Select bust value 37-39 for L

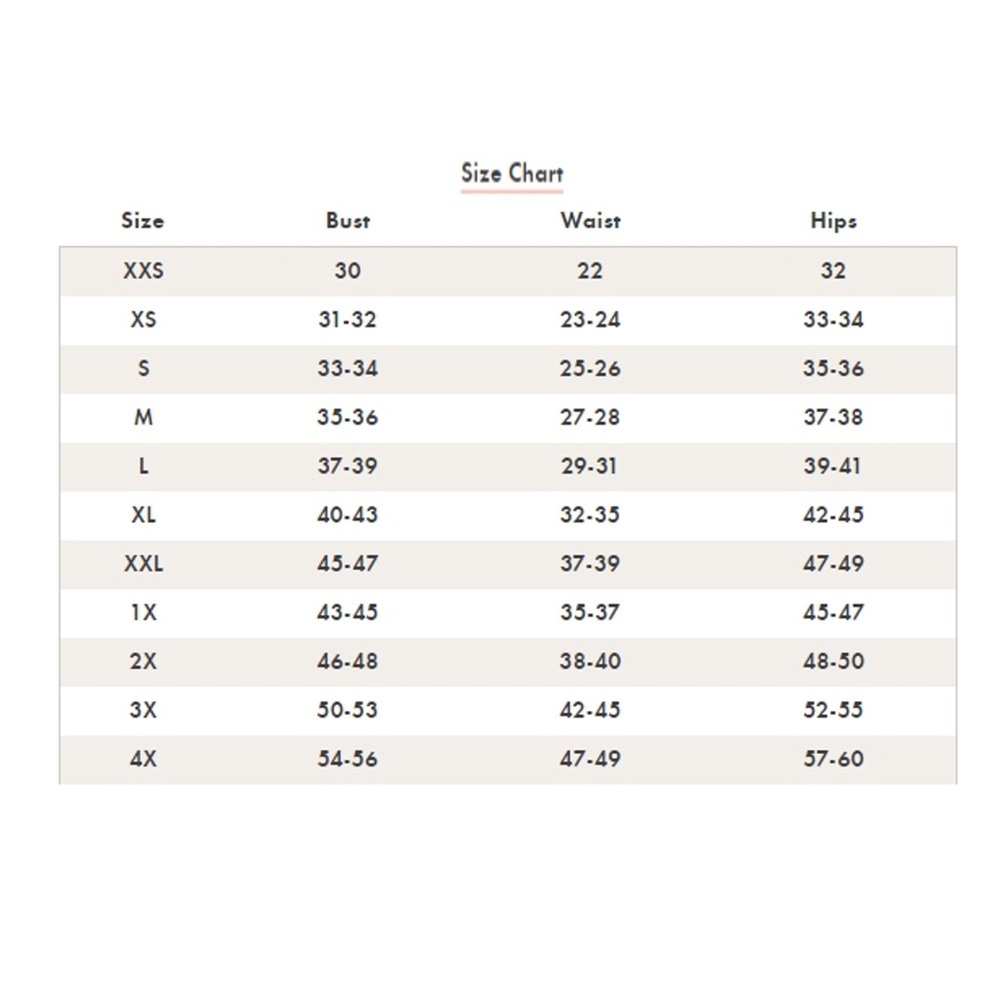(348, 466)
